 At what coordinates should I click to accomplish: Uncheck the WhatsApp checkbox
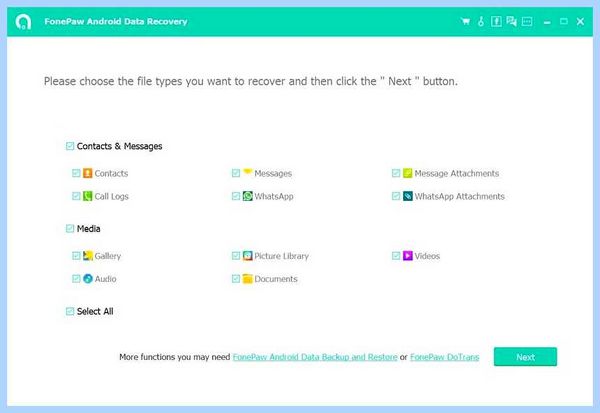(x=236, y=196)
